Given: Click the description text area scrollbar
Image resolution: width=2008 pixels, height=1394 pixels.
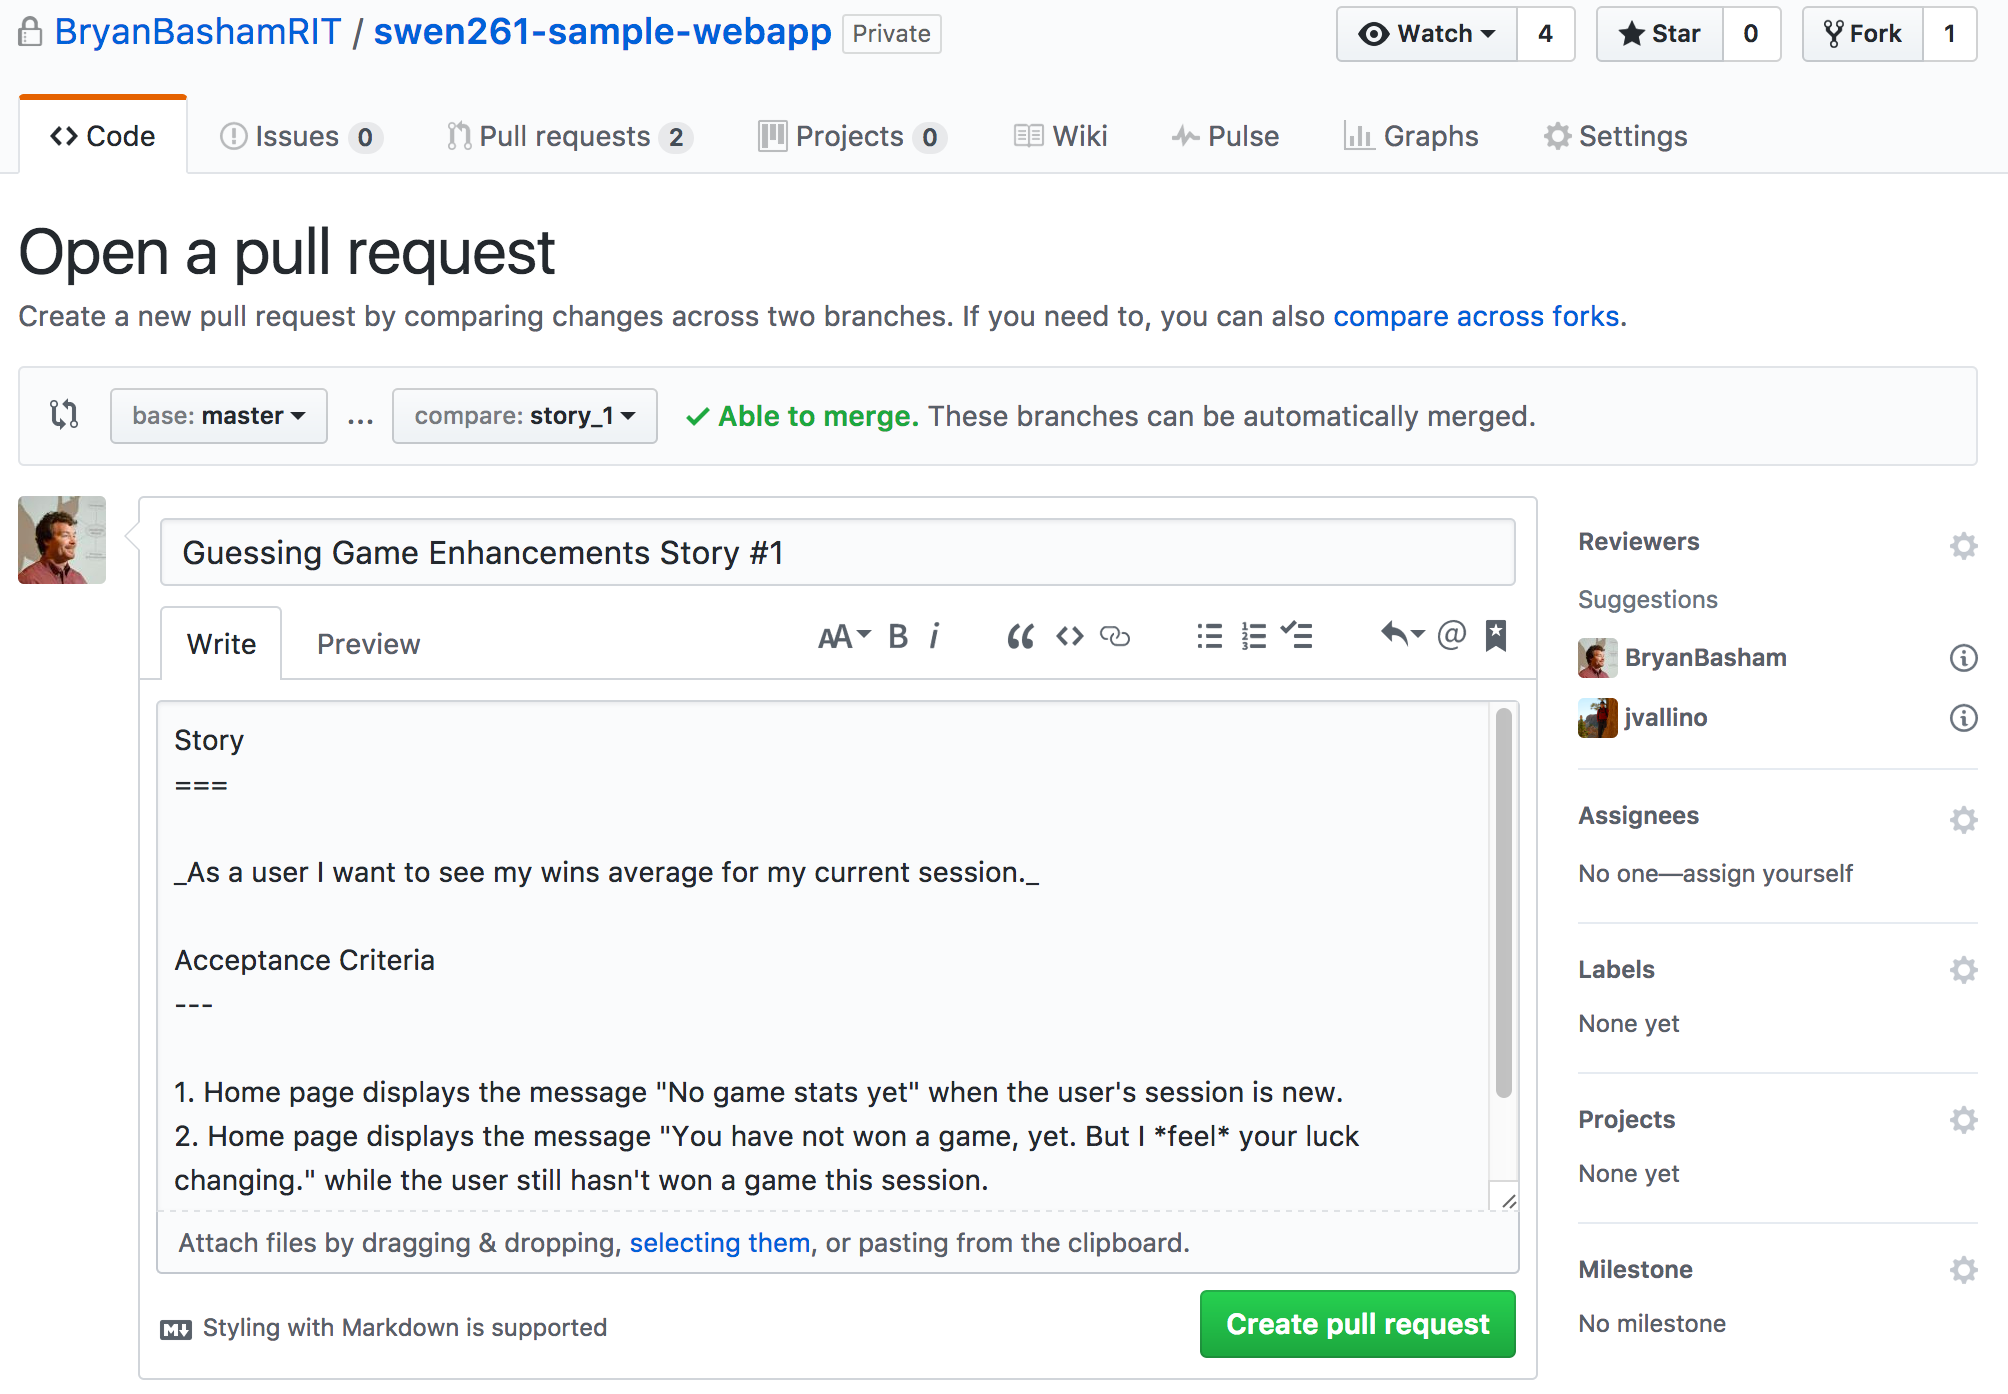Looking at the screenshot, I should point(1503,902).
